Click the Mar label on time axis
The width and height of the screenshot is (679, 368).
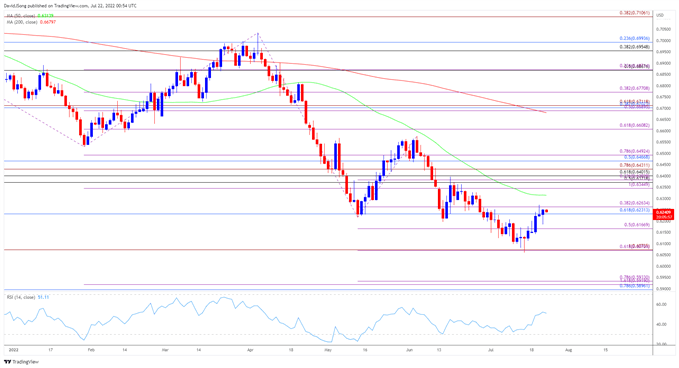pos(164,349)
